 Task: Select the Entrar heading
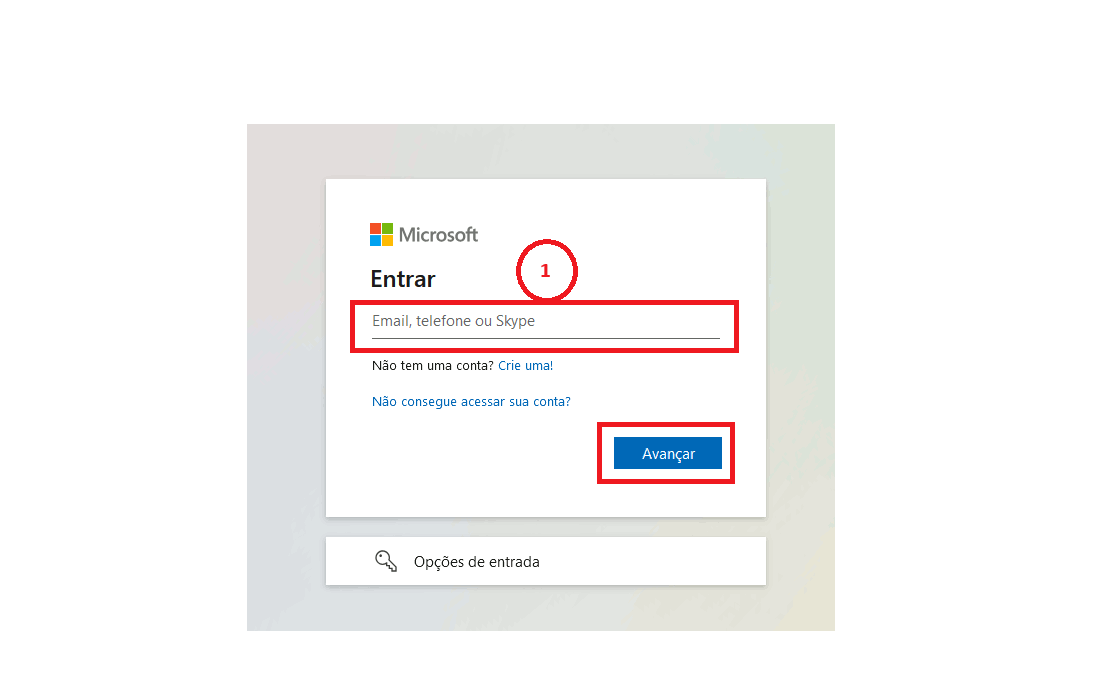coord(403,279)
